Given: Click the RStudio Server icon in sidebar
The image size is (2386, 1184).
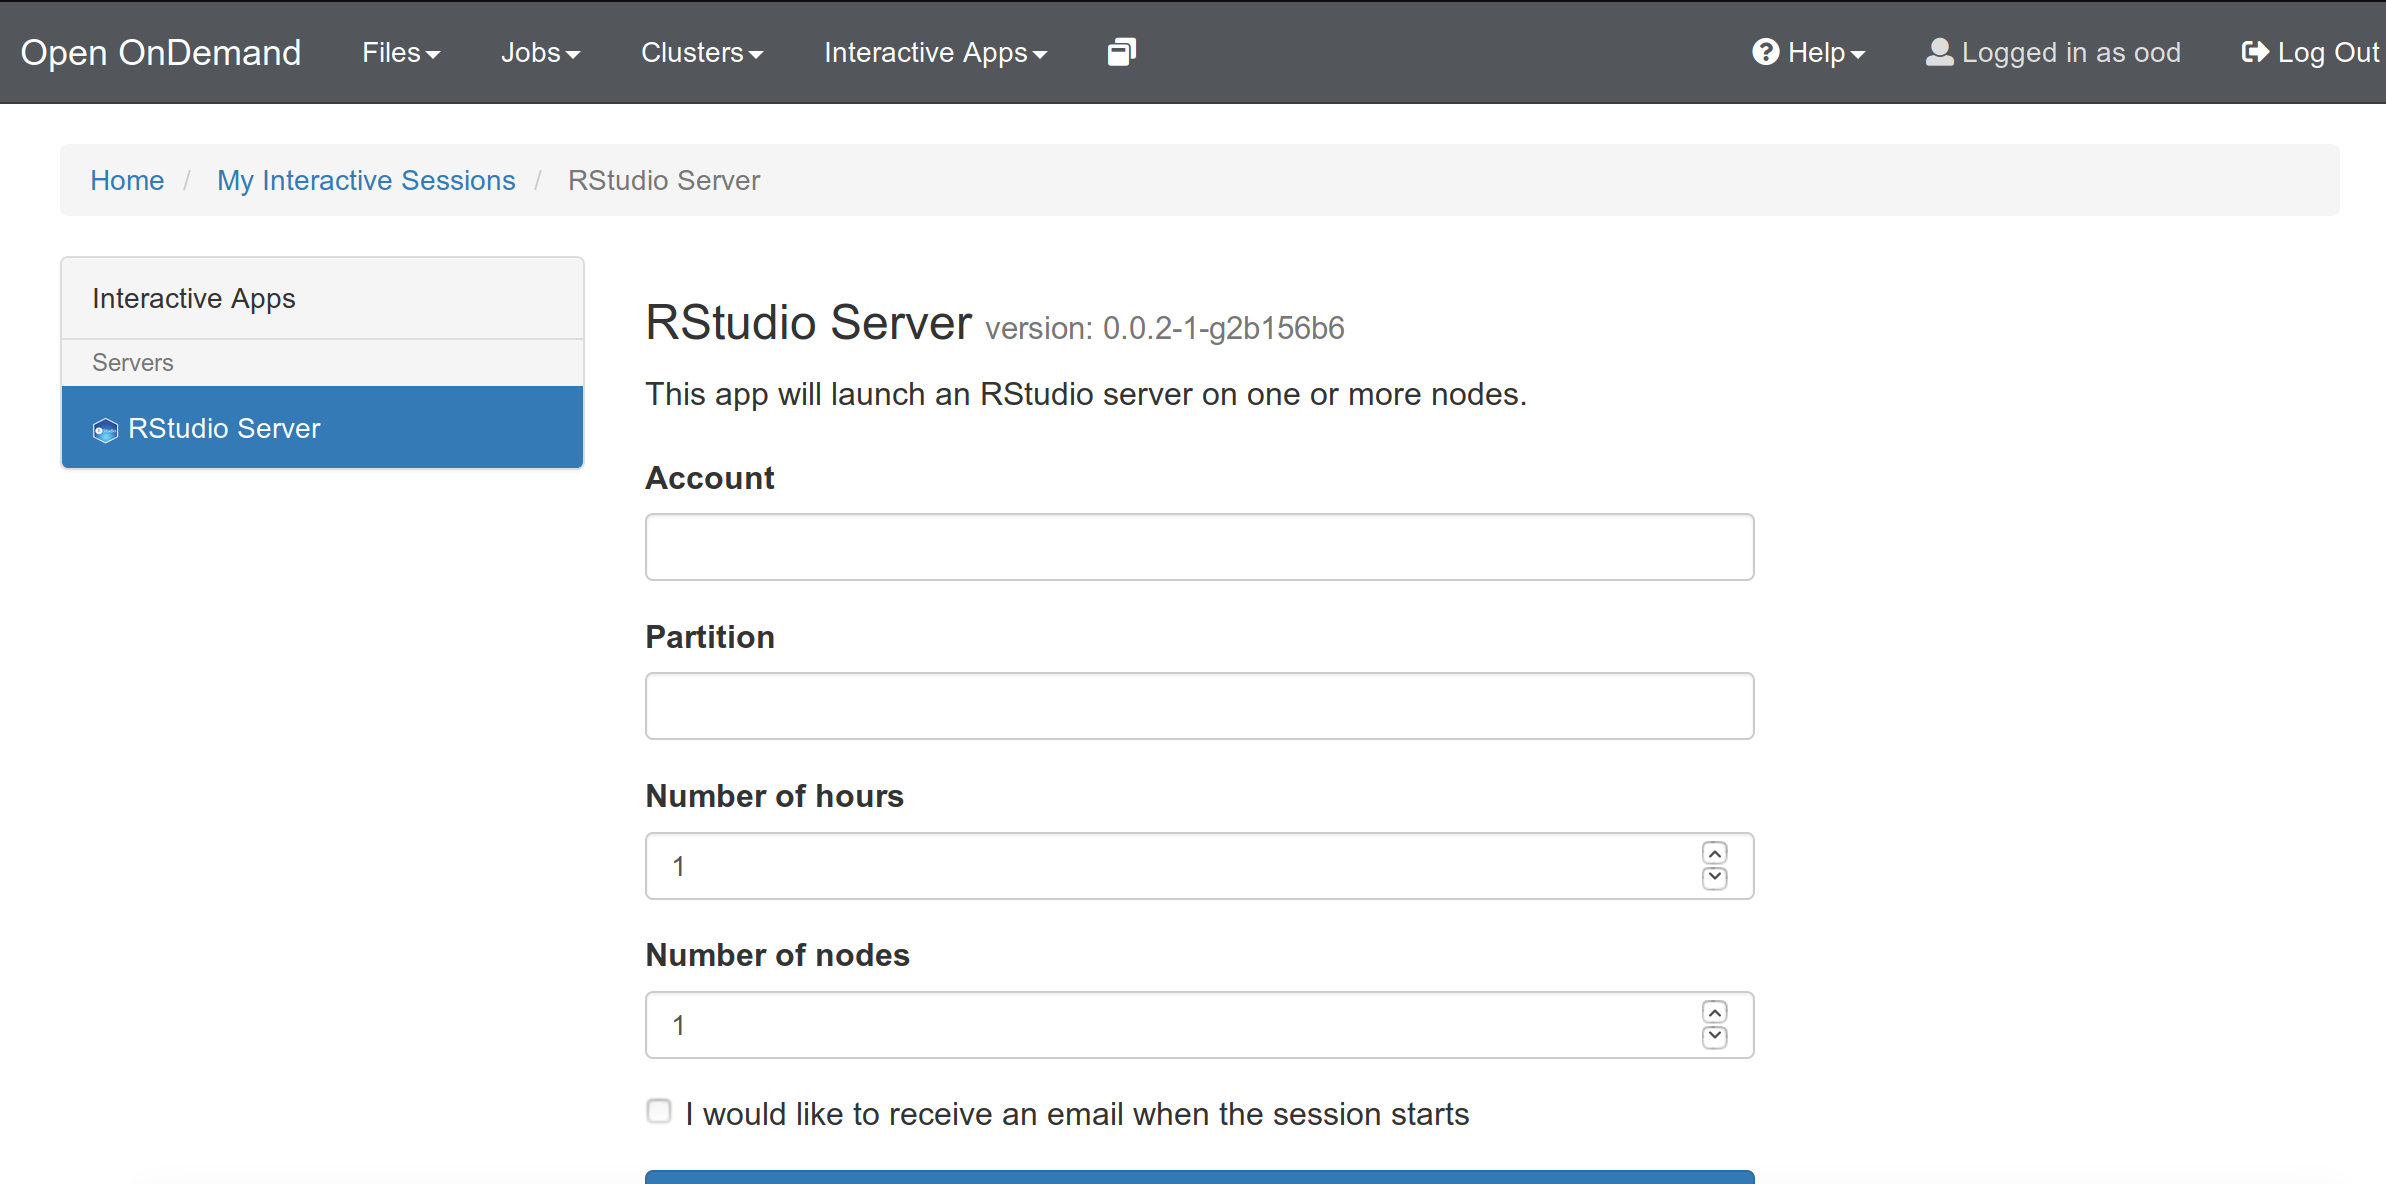Looking at the screenshot, I should [105, 430].
